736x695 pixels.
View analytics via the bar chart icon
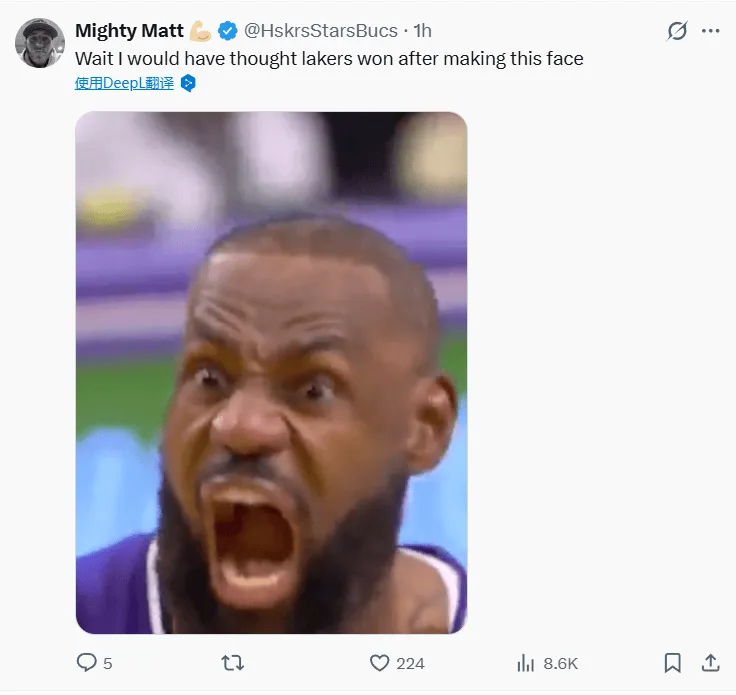tap(526, 662)
